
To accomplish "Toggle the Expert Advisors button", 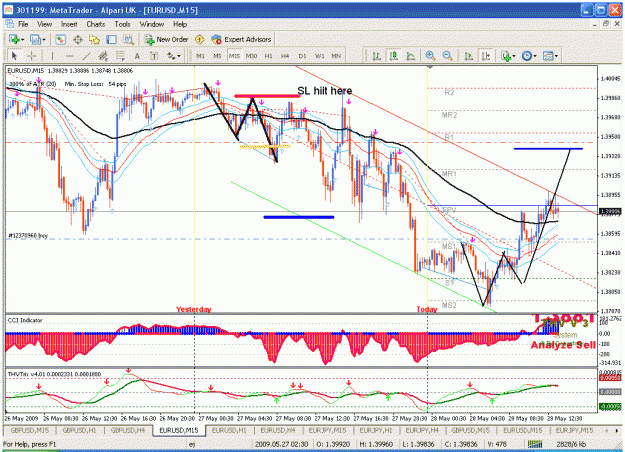I will pos(242,39).
